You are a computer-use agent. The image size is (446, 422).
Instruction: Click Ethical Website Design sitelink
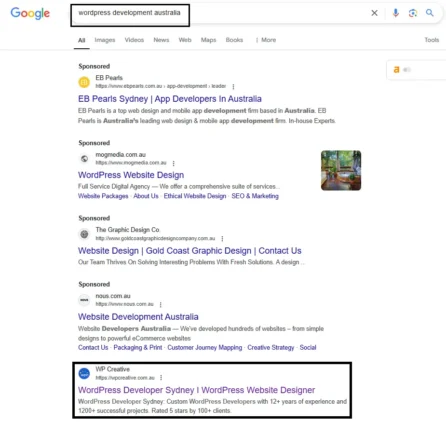[x=195, y=196]
